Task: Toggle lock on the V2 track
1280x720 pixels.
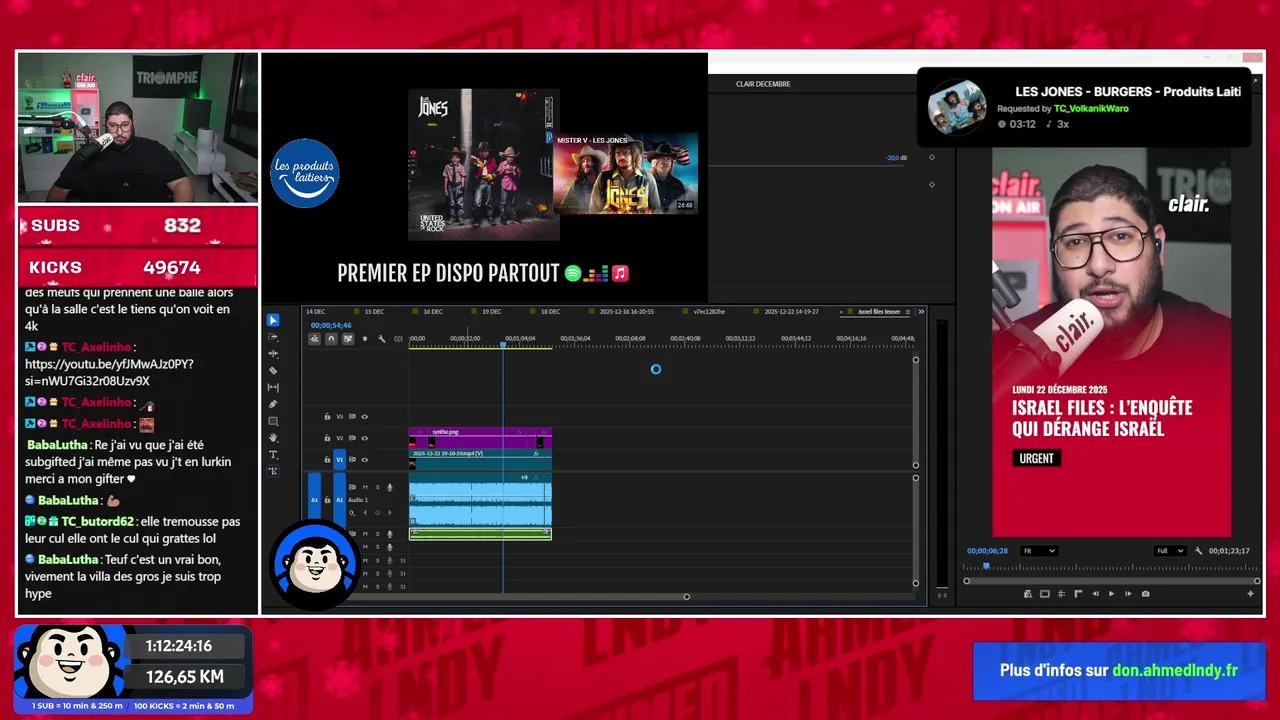Action: tap(327, 438)
